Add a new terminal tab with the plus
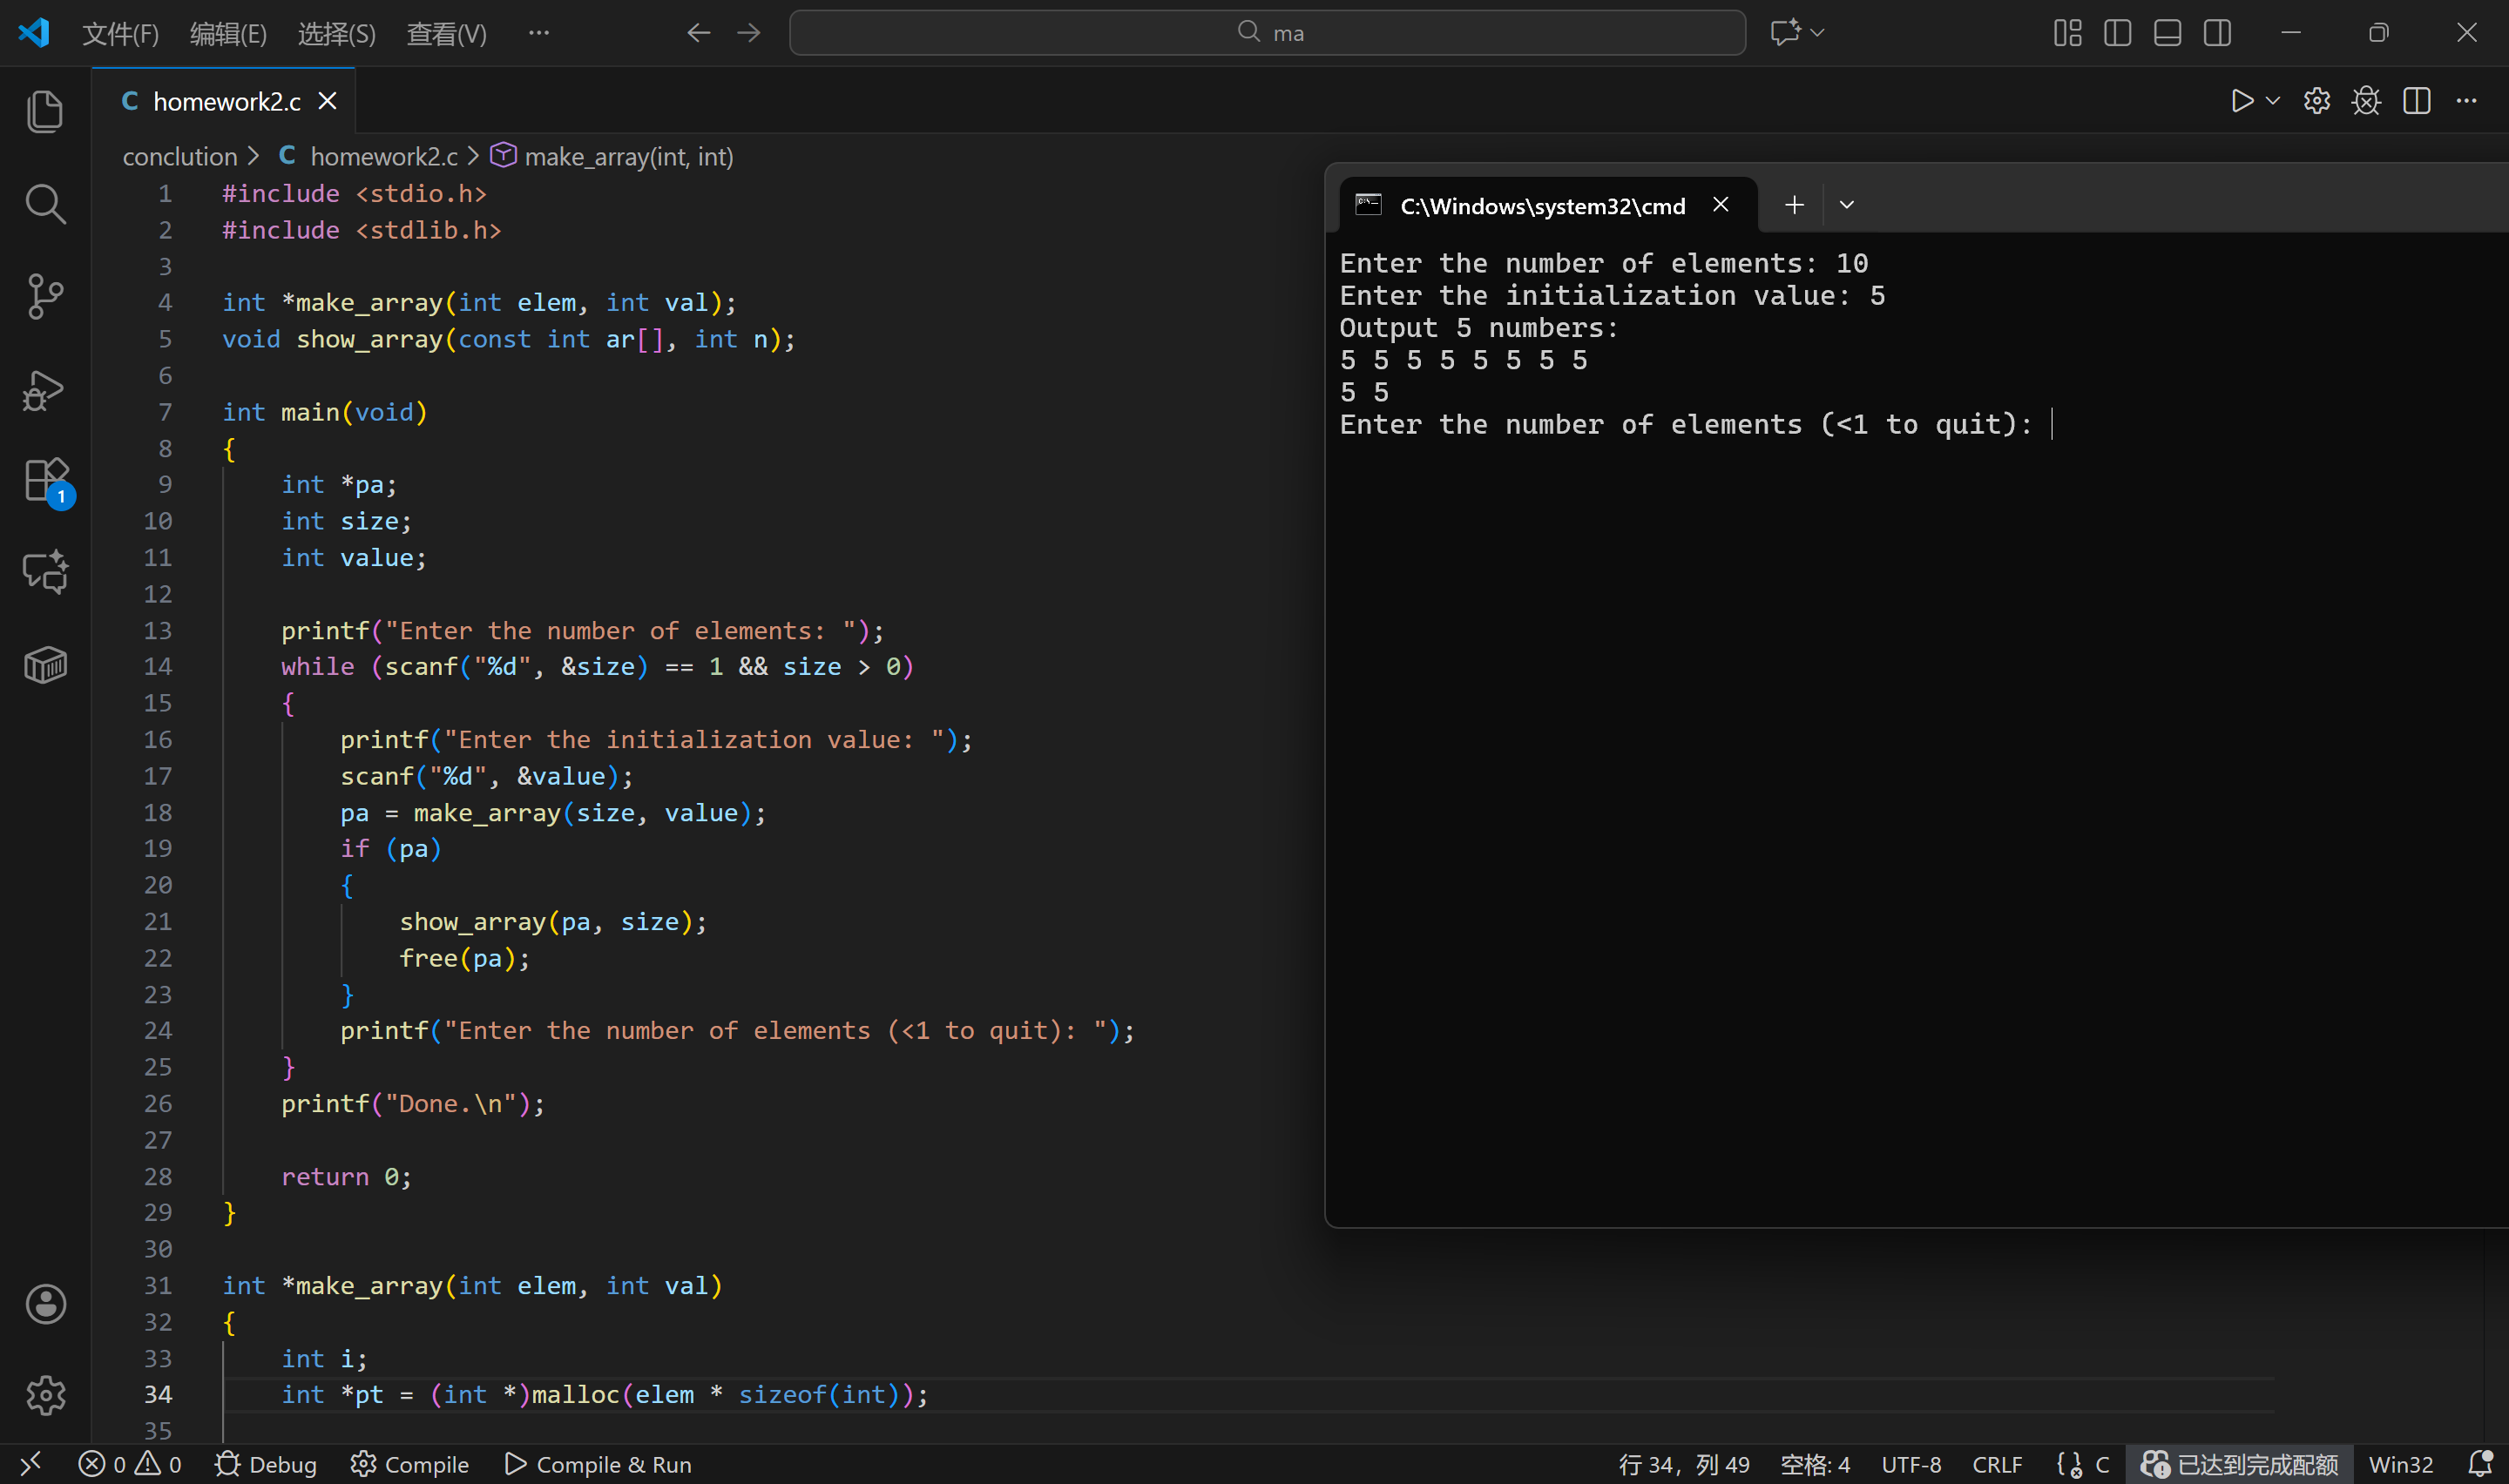The width and height of the screenshot is (2509, 1484). (x=1794, y=205)
